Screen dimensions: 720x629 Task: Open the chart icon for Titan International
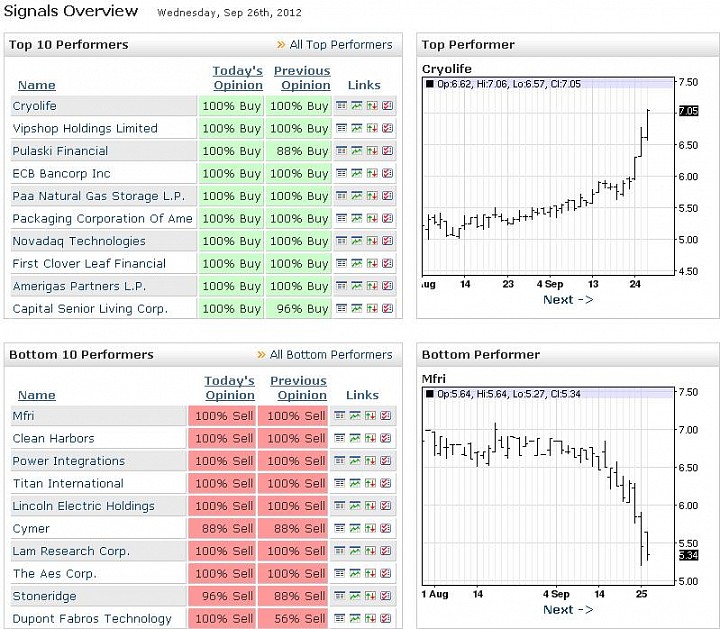355,483
